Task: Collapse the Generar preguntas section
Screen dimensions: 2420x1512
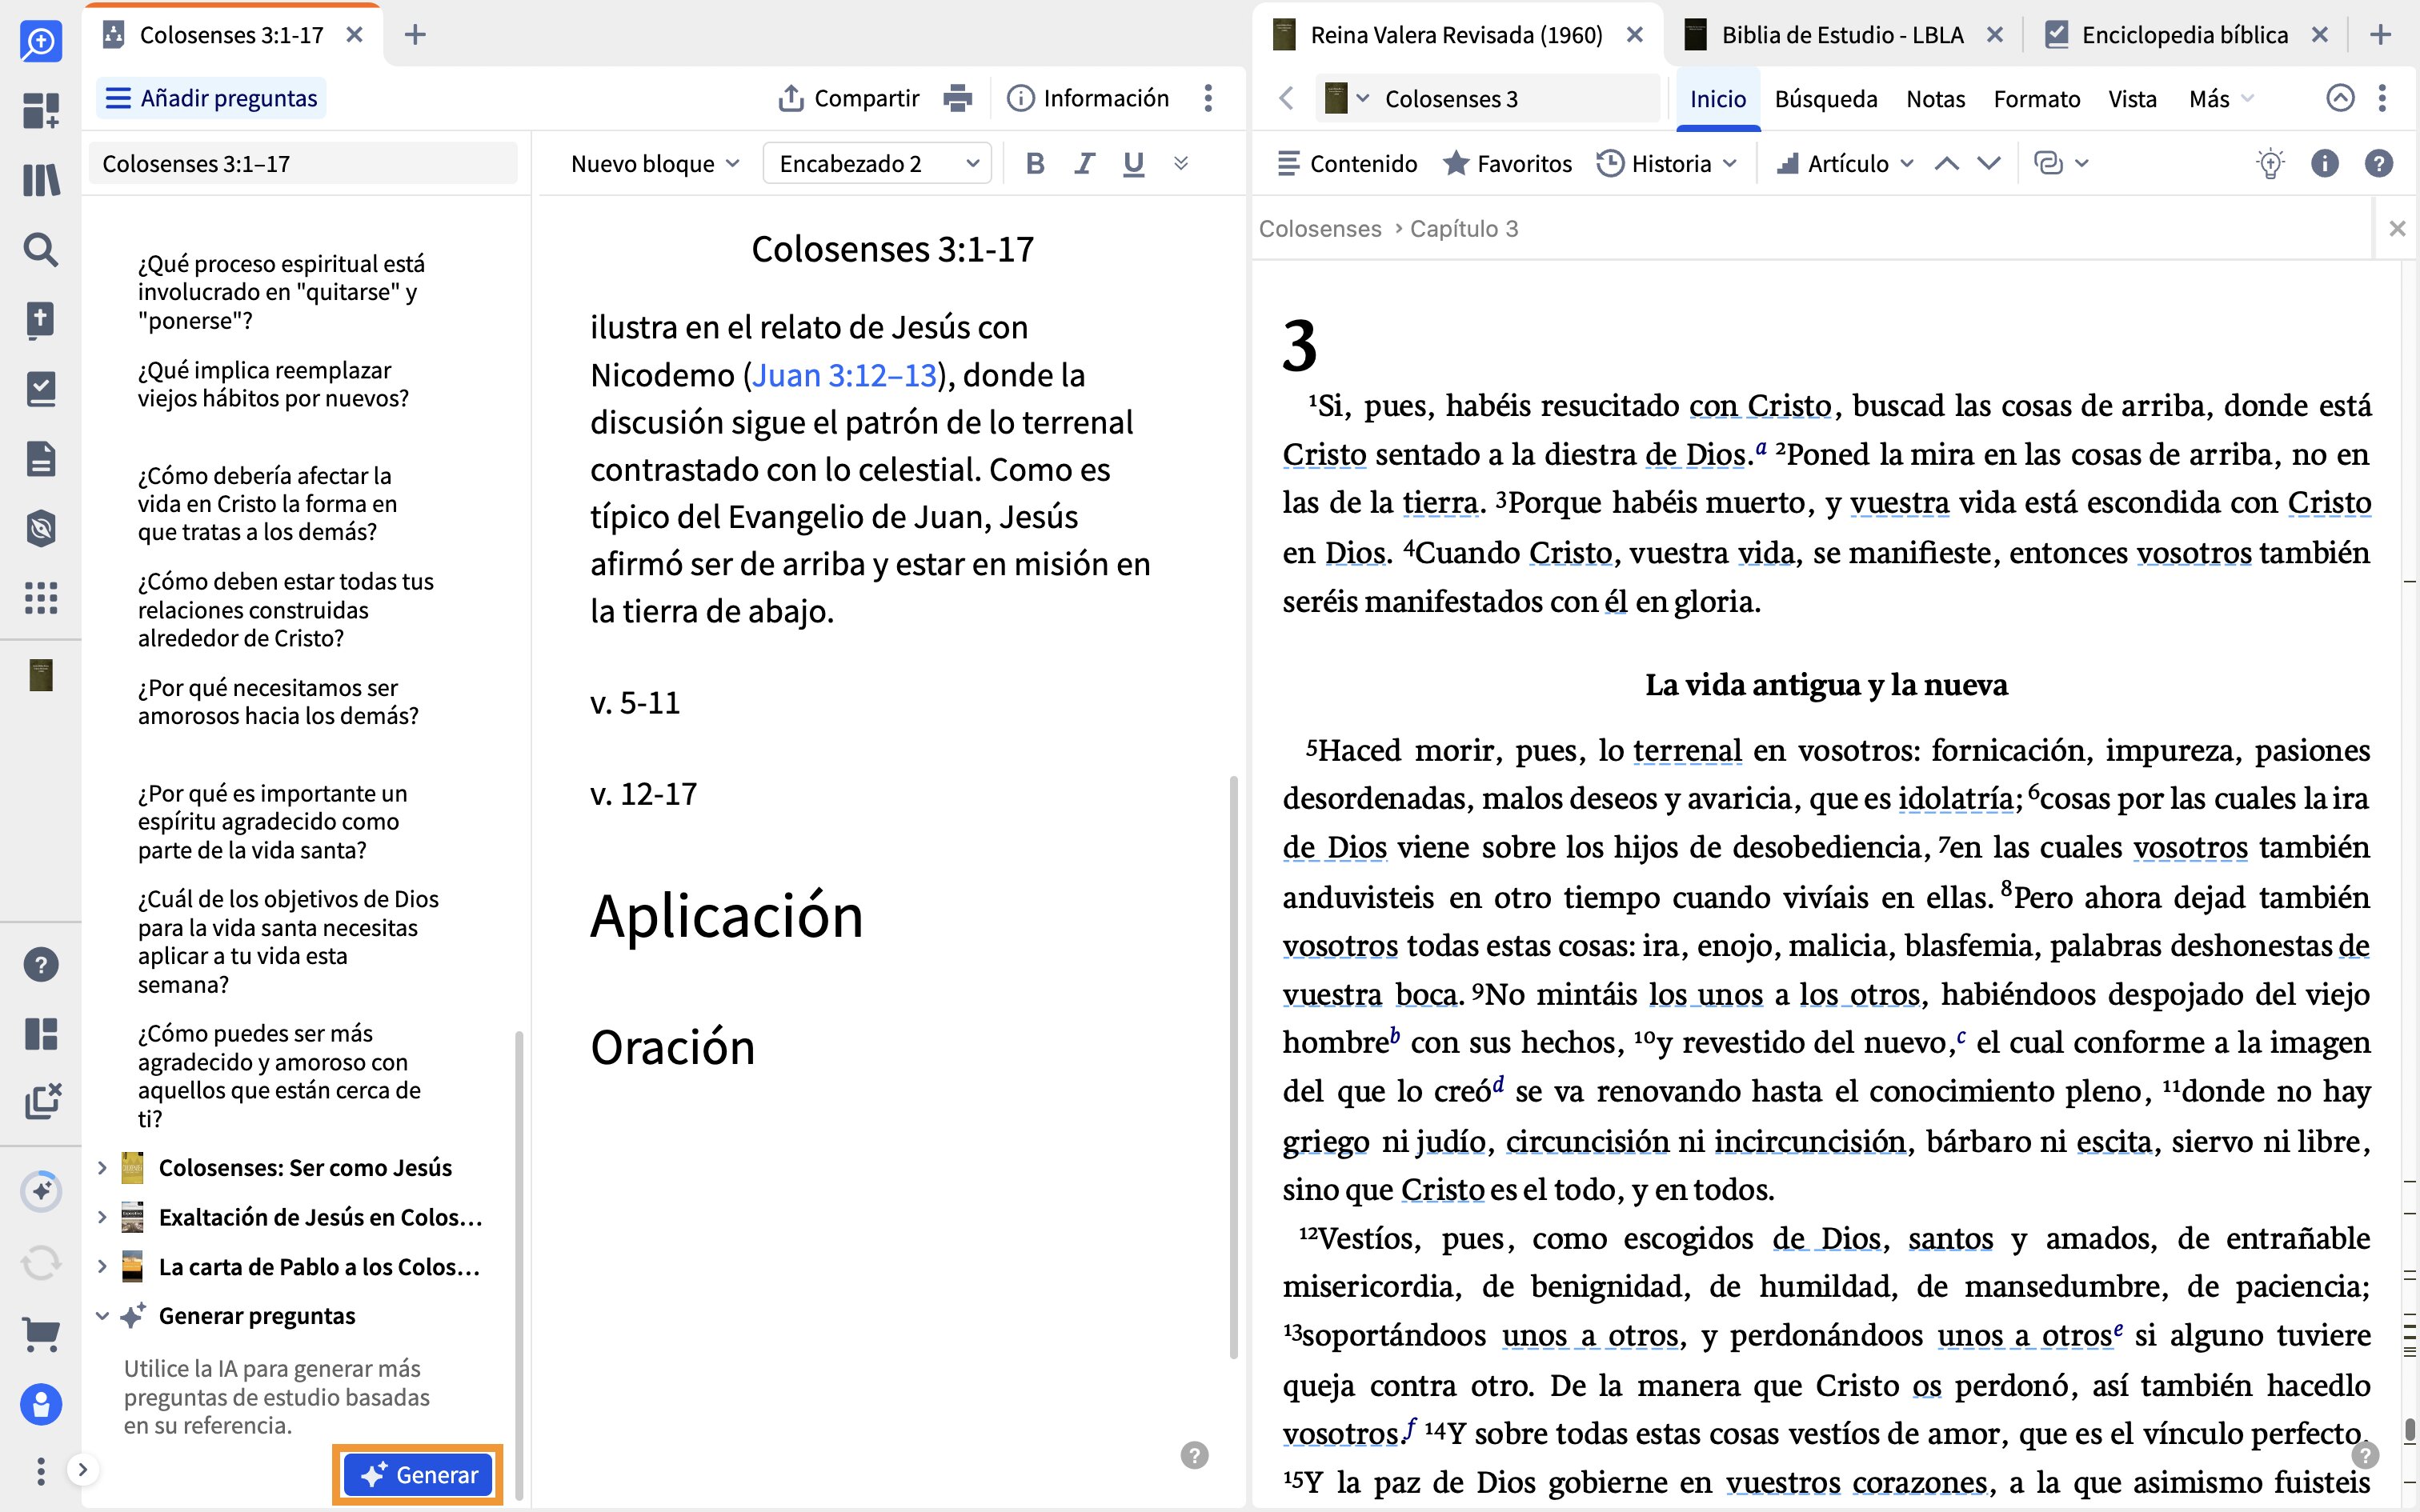Action: point(102,1316)
